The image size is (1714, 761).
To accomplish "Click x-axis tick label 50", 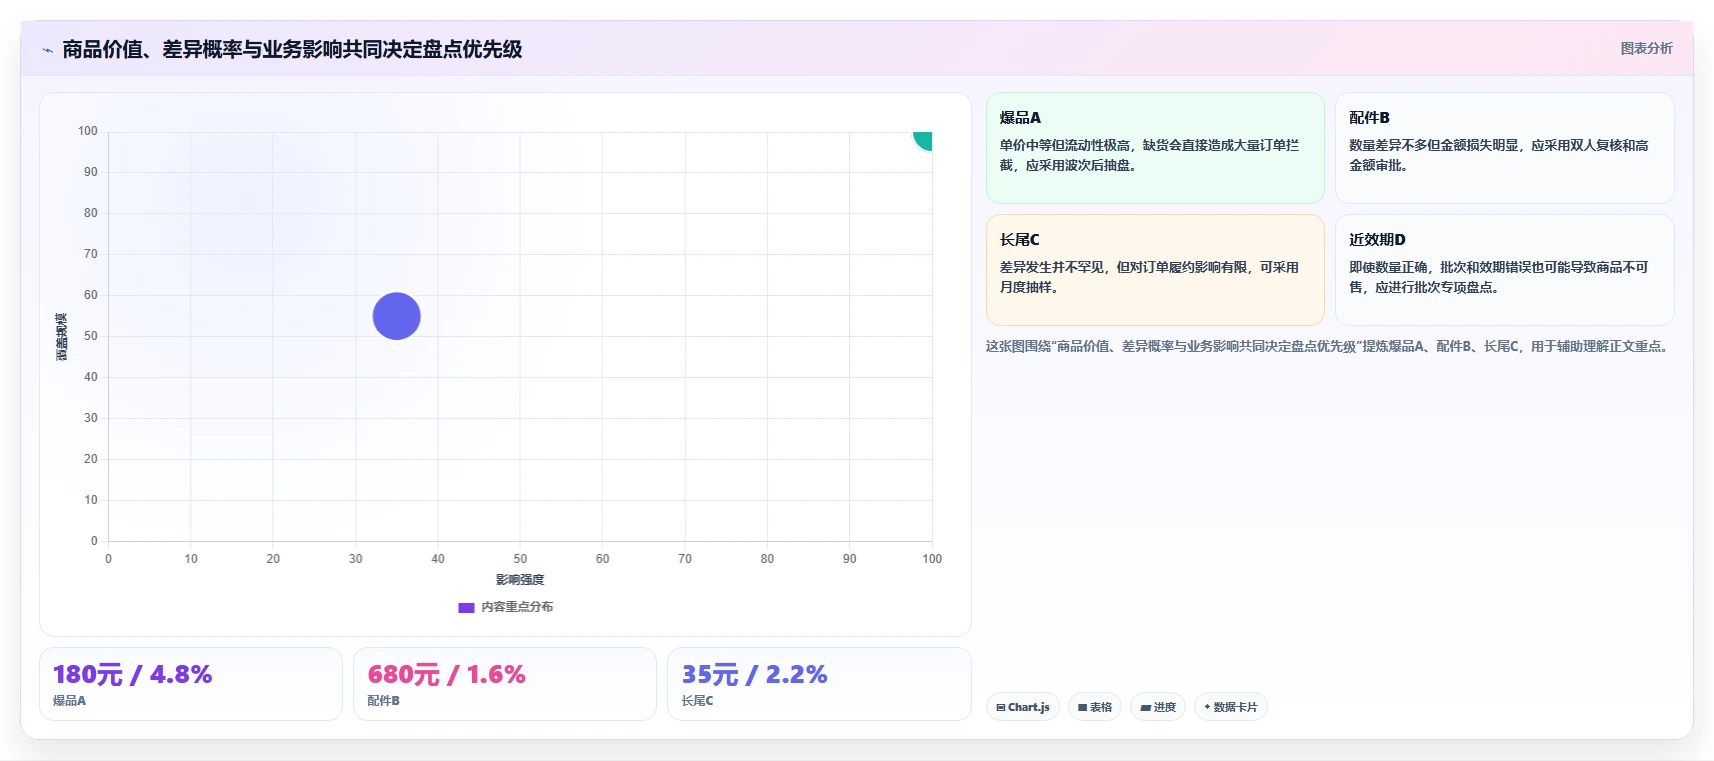I will click(520, 559).
